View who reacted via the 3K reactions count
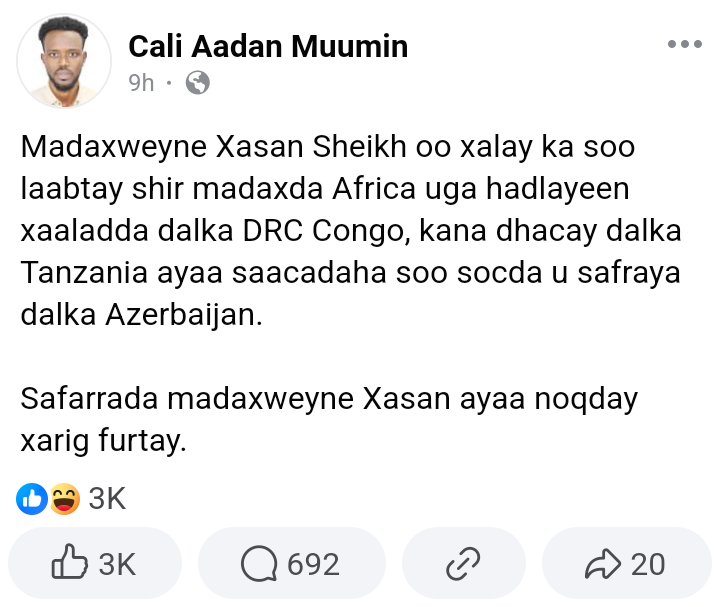 [x=108, y=498]
